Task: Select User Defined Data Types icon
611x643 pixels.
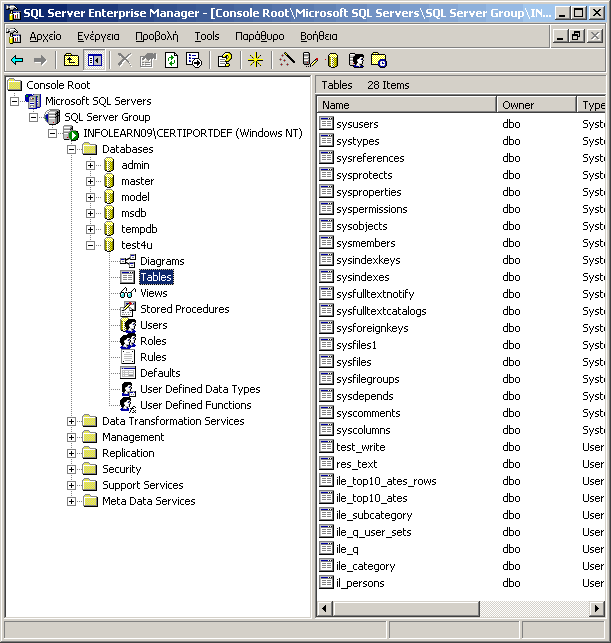Action: [x=128, y=389]
